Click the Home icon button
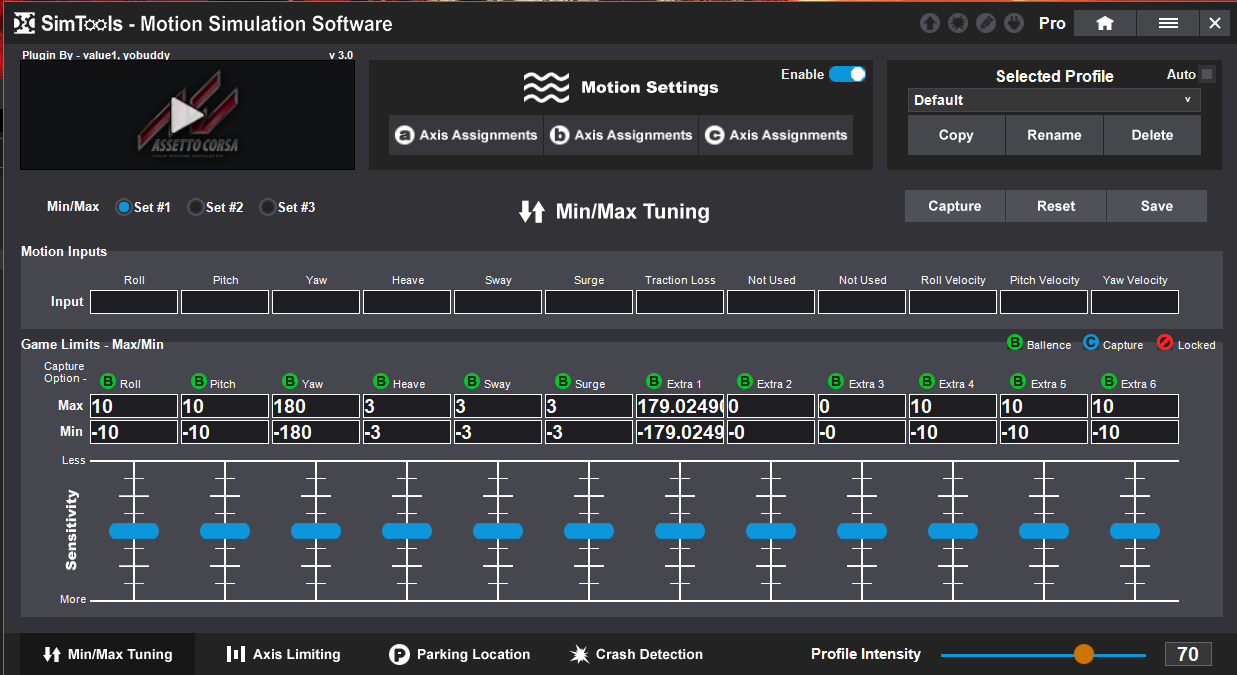Viewport: 1237px width, 675px height. (x=1104, y=23)
